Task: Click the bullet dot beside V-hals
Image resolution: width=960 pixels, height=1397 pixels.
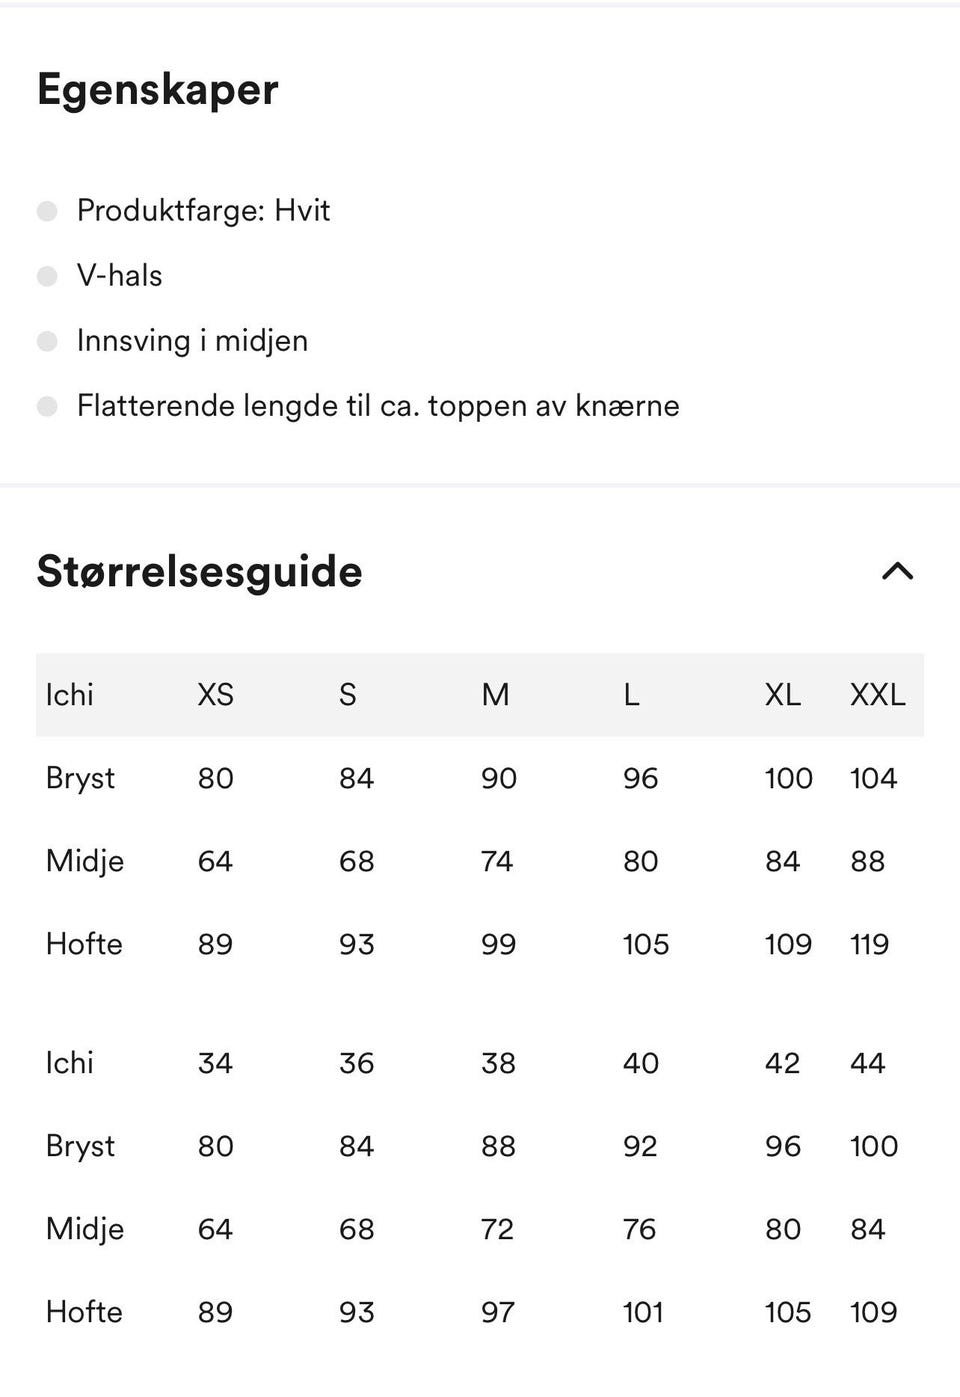Action: 47,276
